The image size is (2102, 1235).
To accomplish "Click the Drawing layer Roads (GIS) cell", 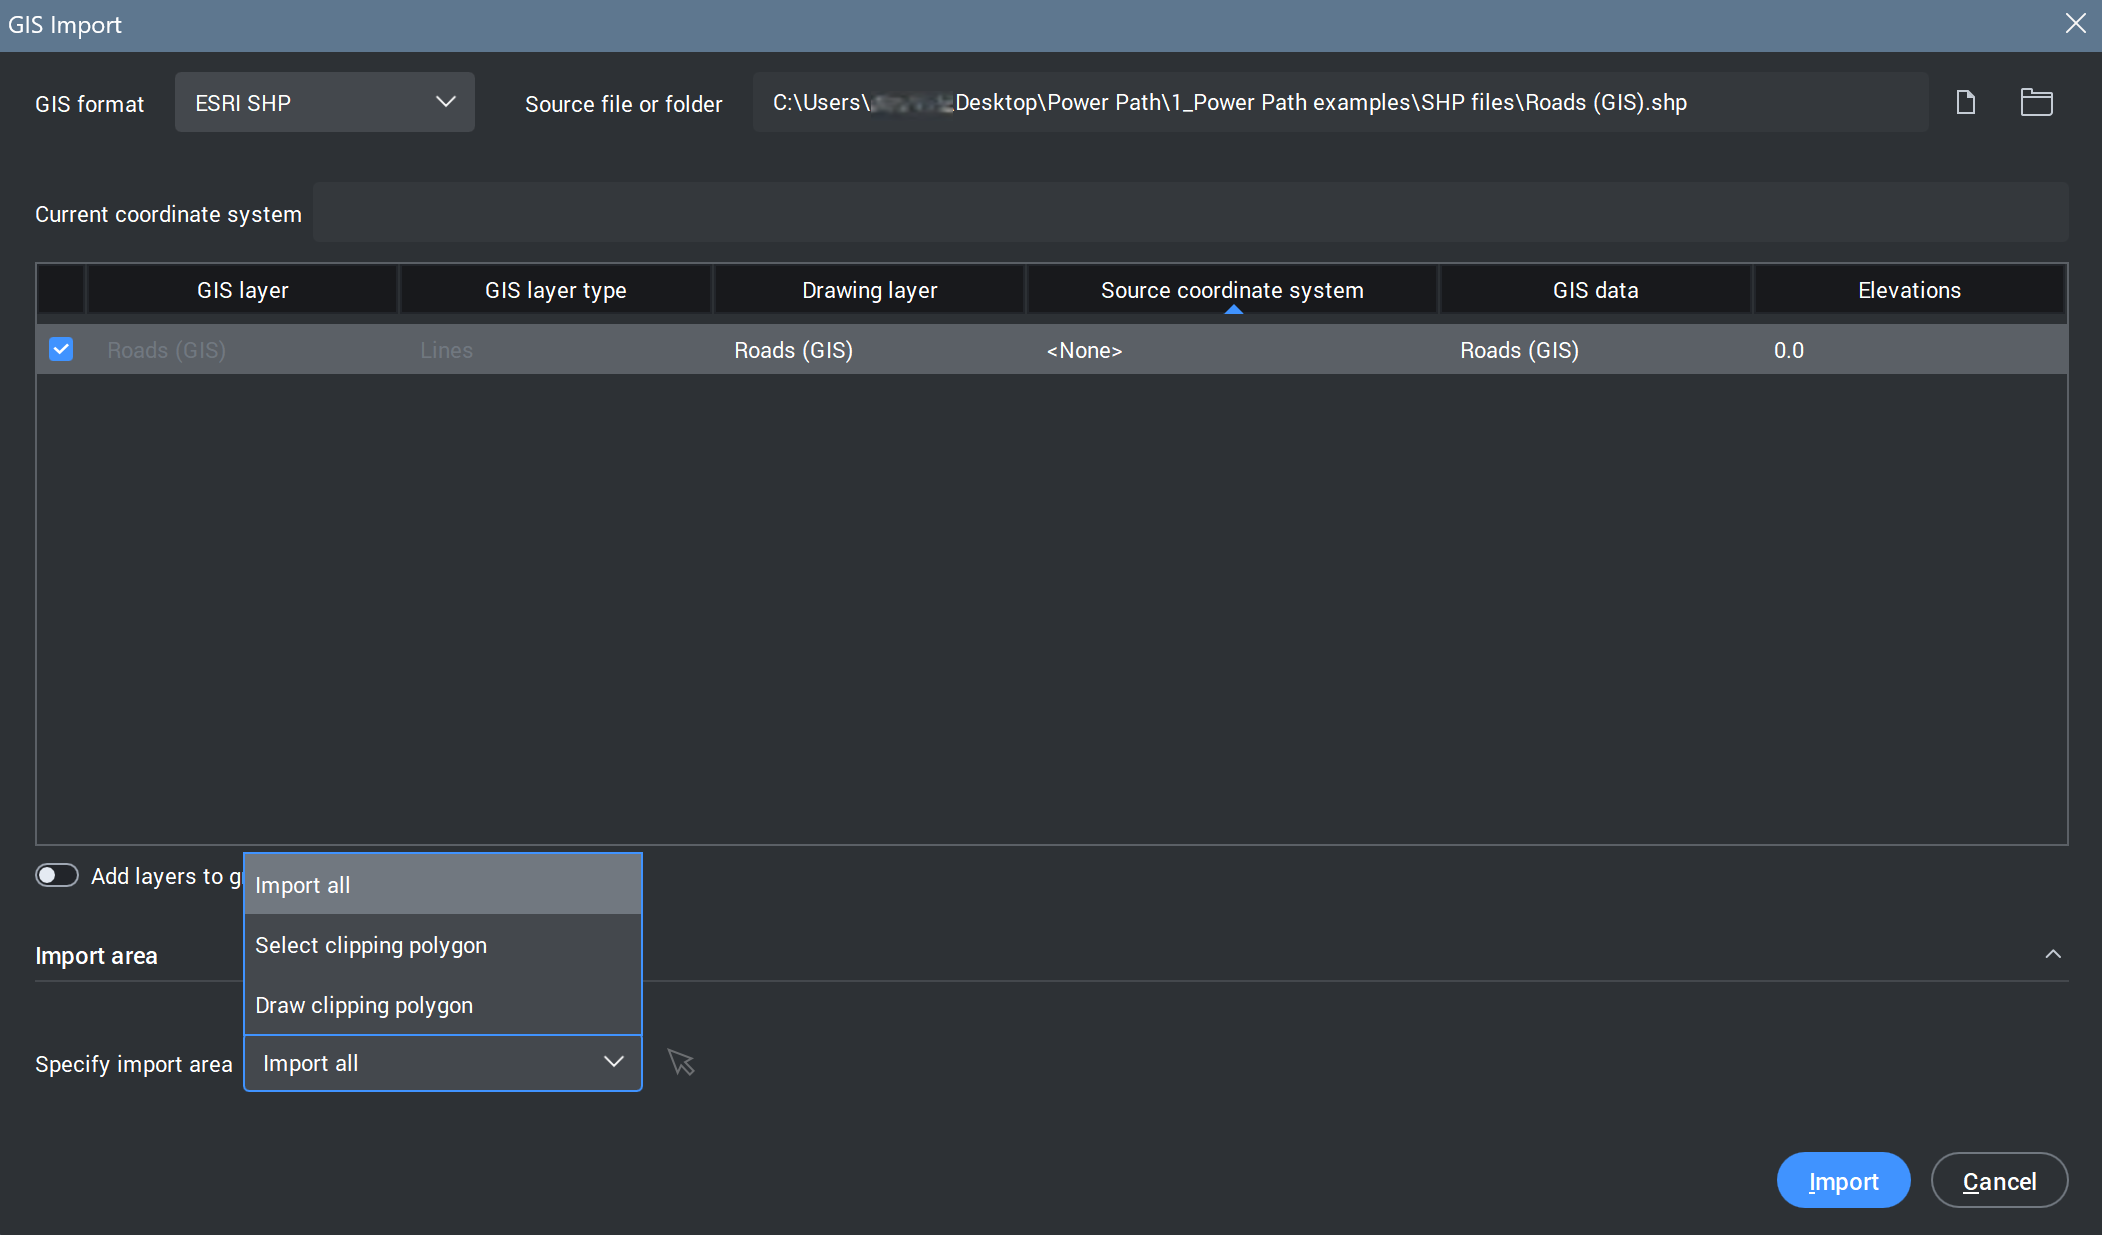I will [x=793, y=350].
